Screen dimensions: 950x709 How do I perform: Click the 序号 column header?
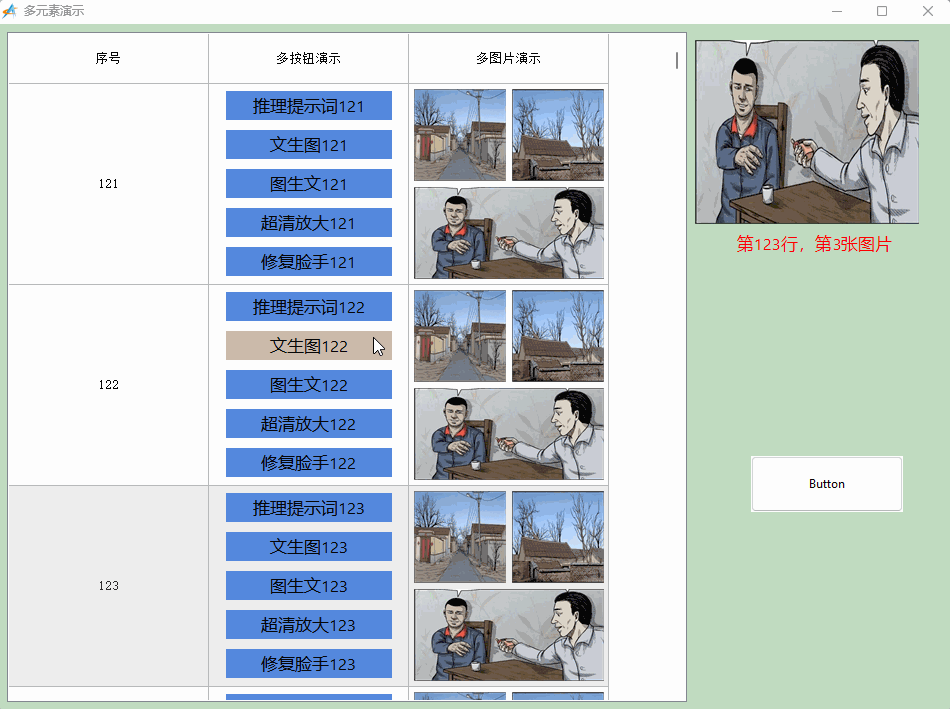click(x=108, y=58)
